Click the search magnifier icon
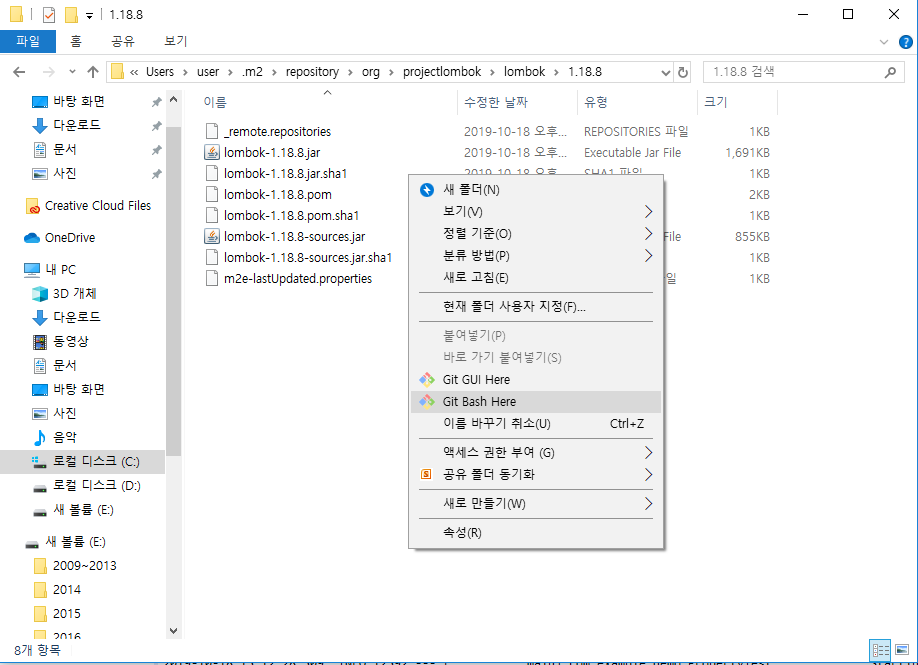 pos(890,72)
